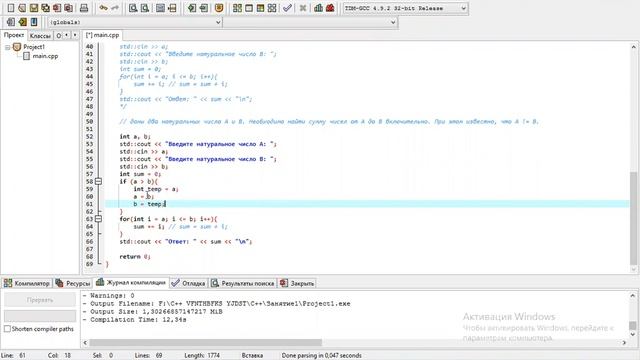640x360 pixels.
Task: Click the Replace toolbar icon
Action: coord(144,8)
